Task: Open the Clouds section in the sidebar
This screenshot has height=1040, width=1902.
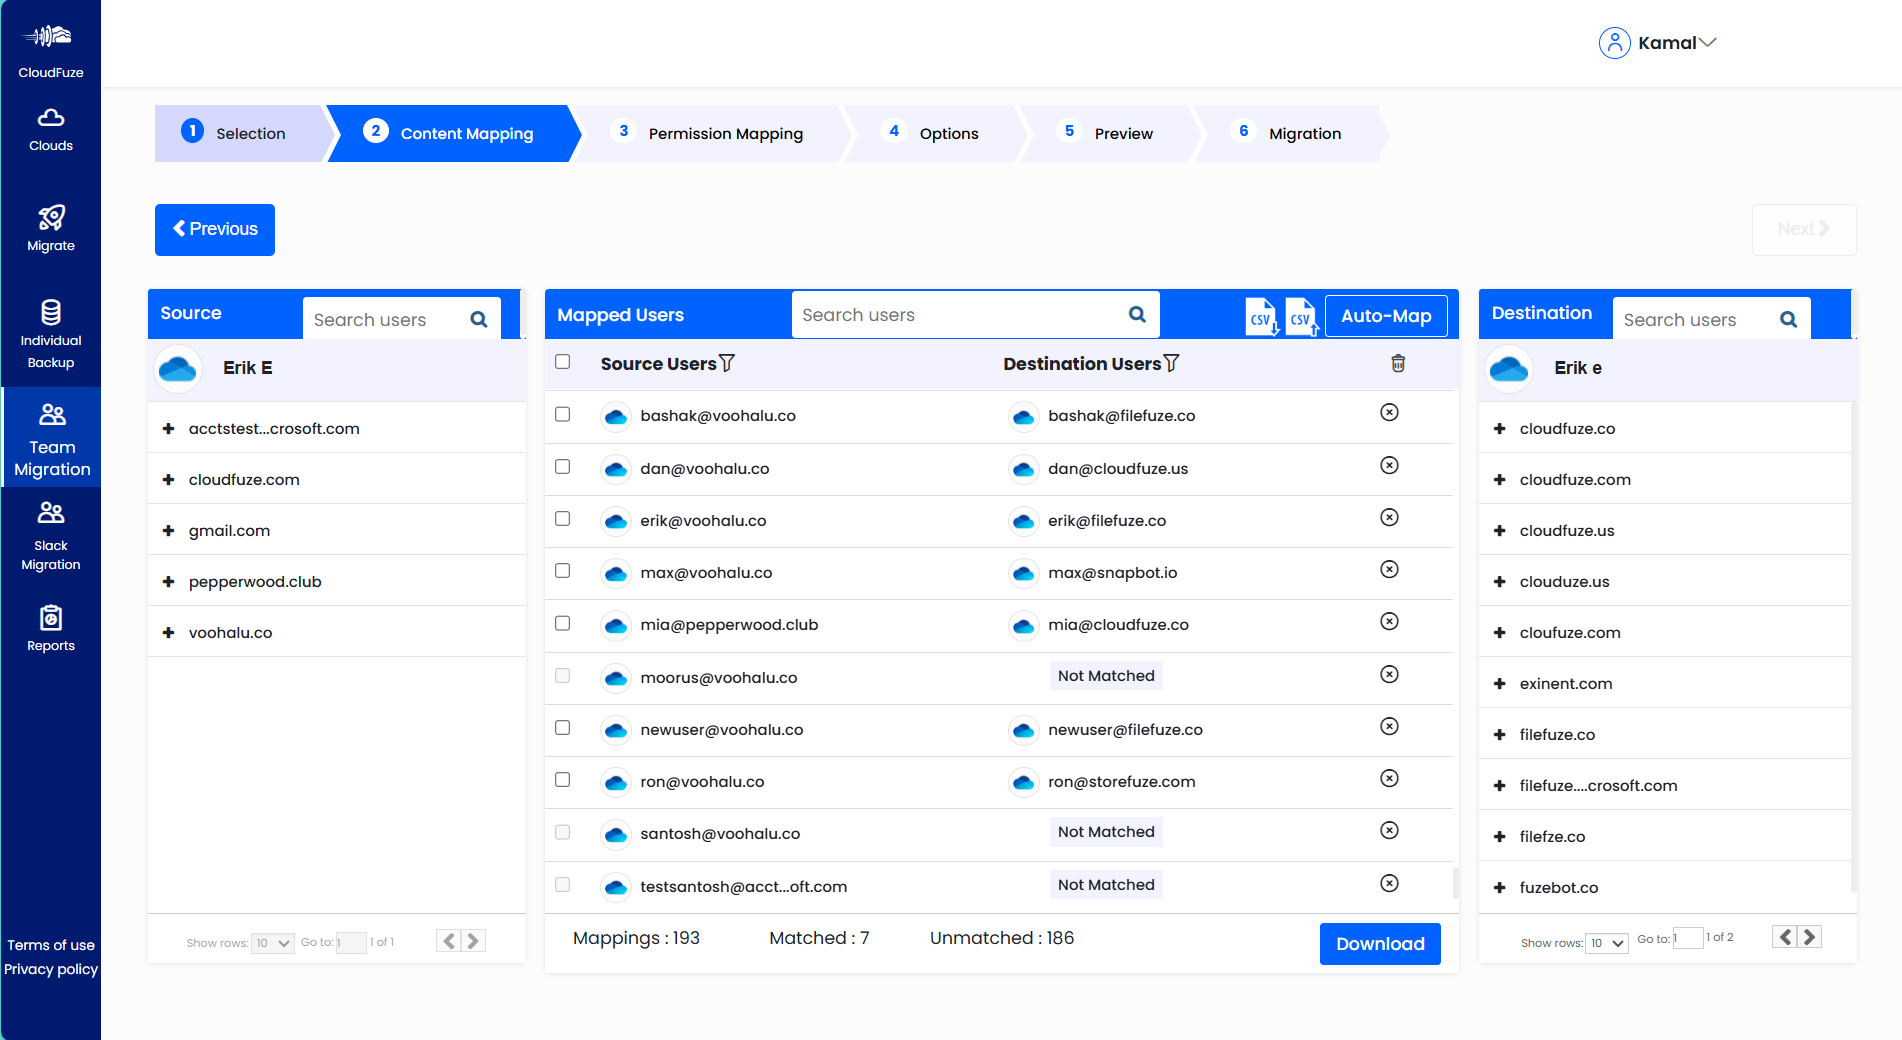Action: [50, 130]
